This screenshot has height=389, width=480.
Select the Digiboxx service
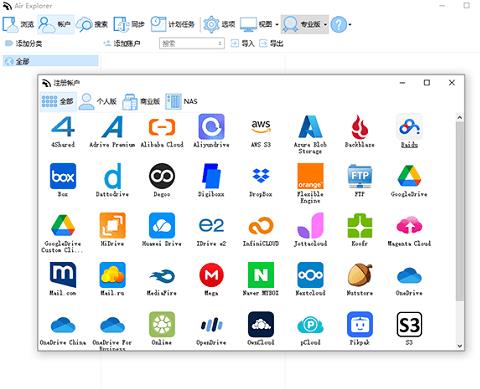(x=211, y=180)
